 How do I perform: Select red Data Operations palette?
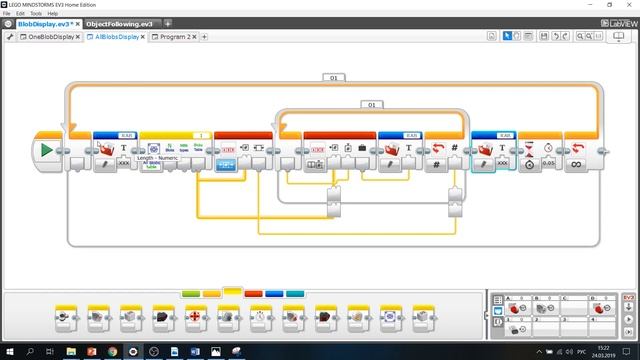pos(253,293)
